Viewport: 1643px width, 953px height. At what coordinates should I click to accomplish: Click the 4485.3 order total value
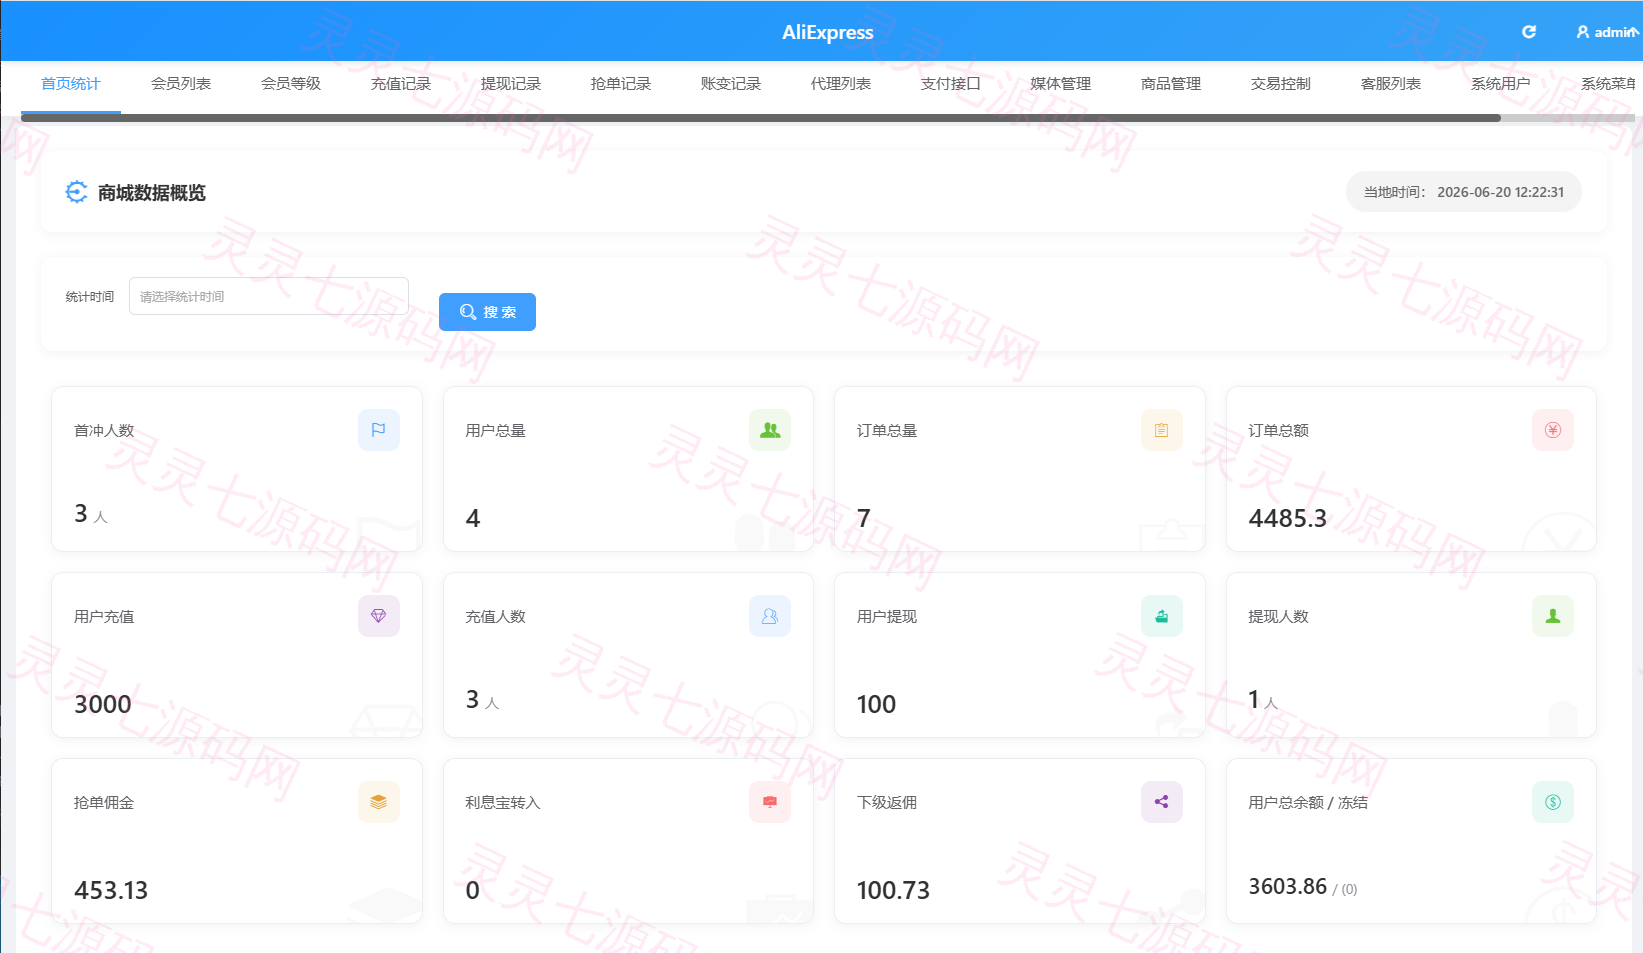1287,518
